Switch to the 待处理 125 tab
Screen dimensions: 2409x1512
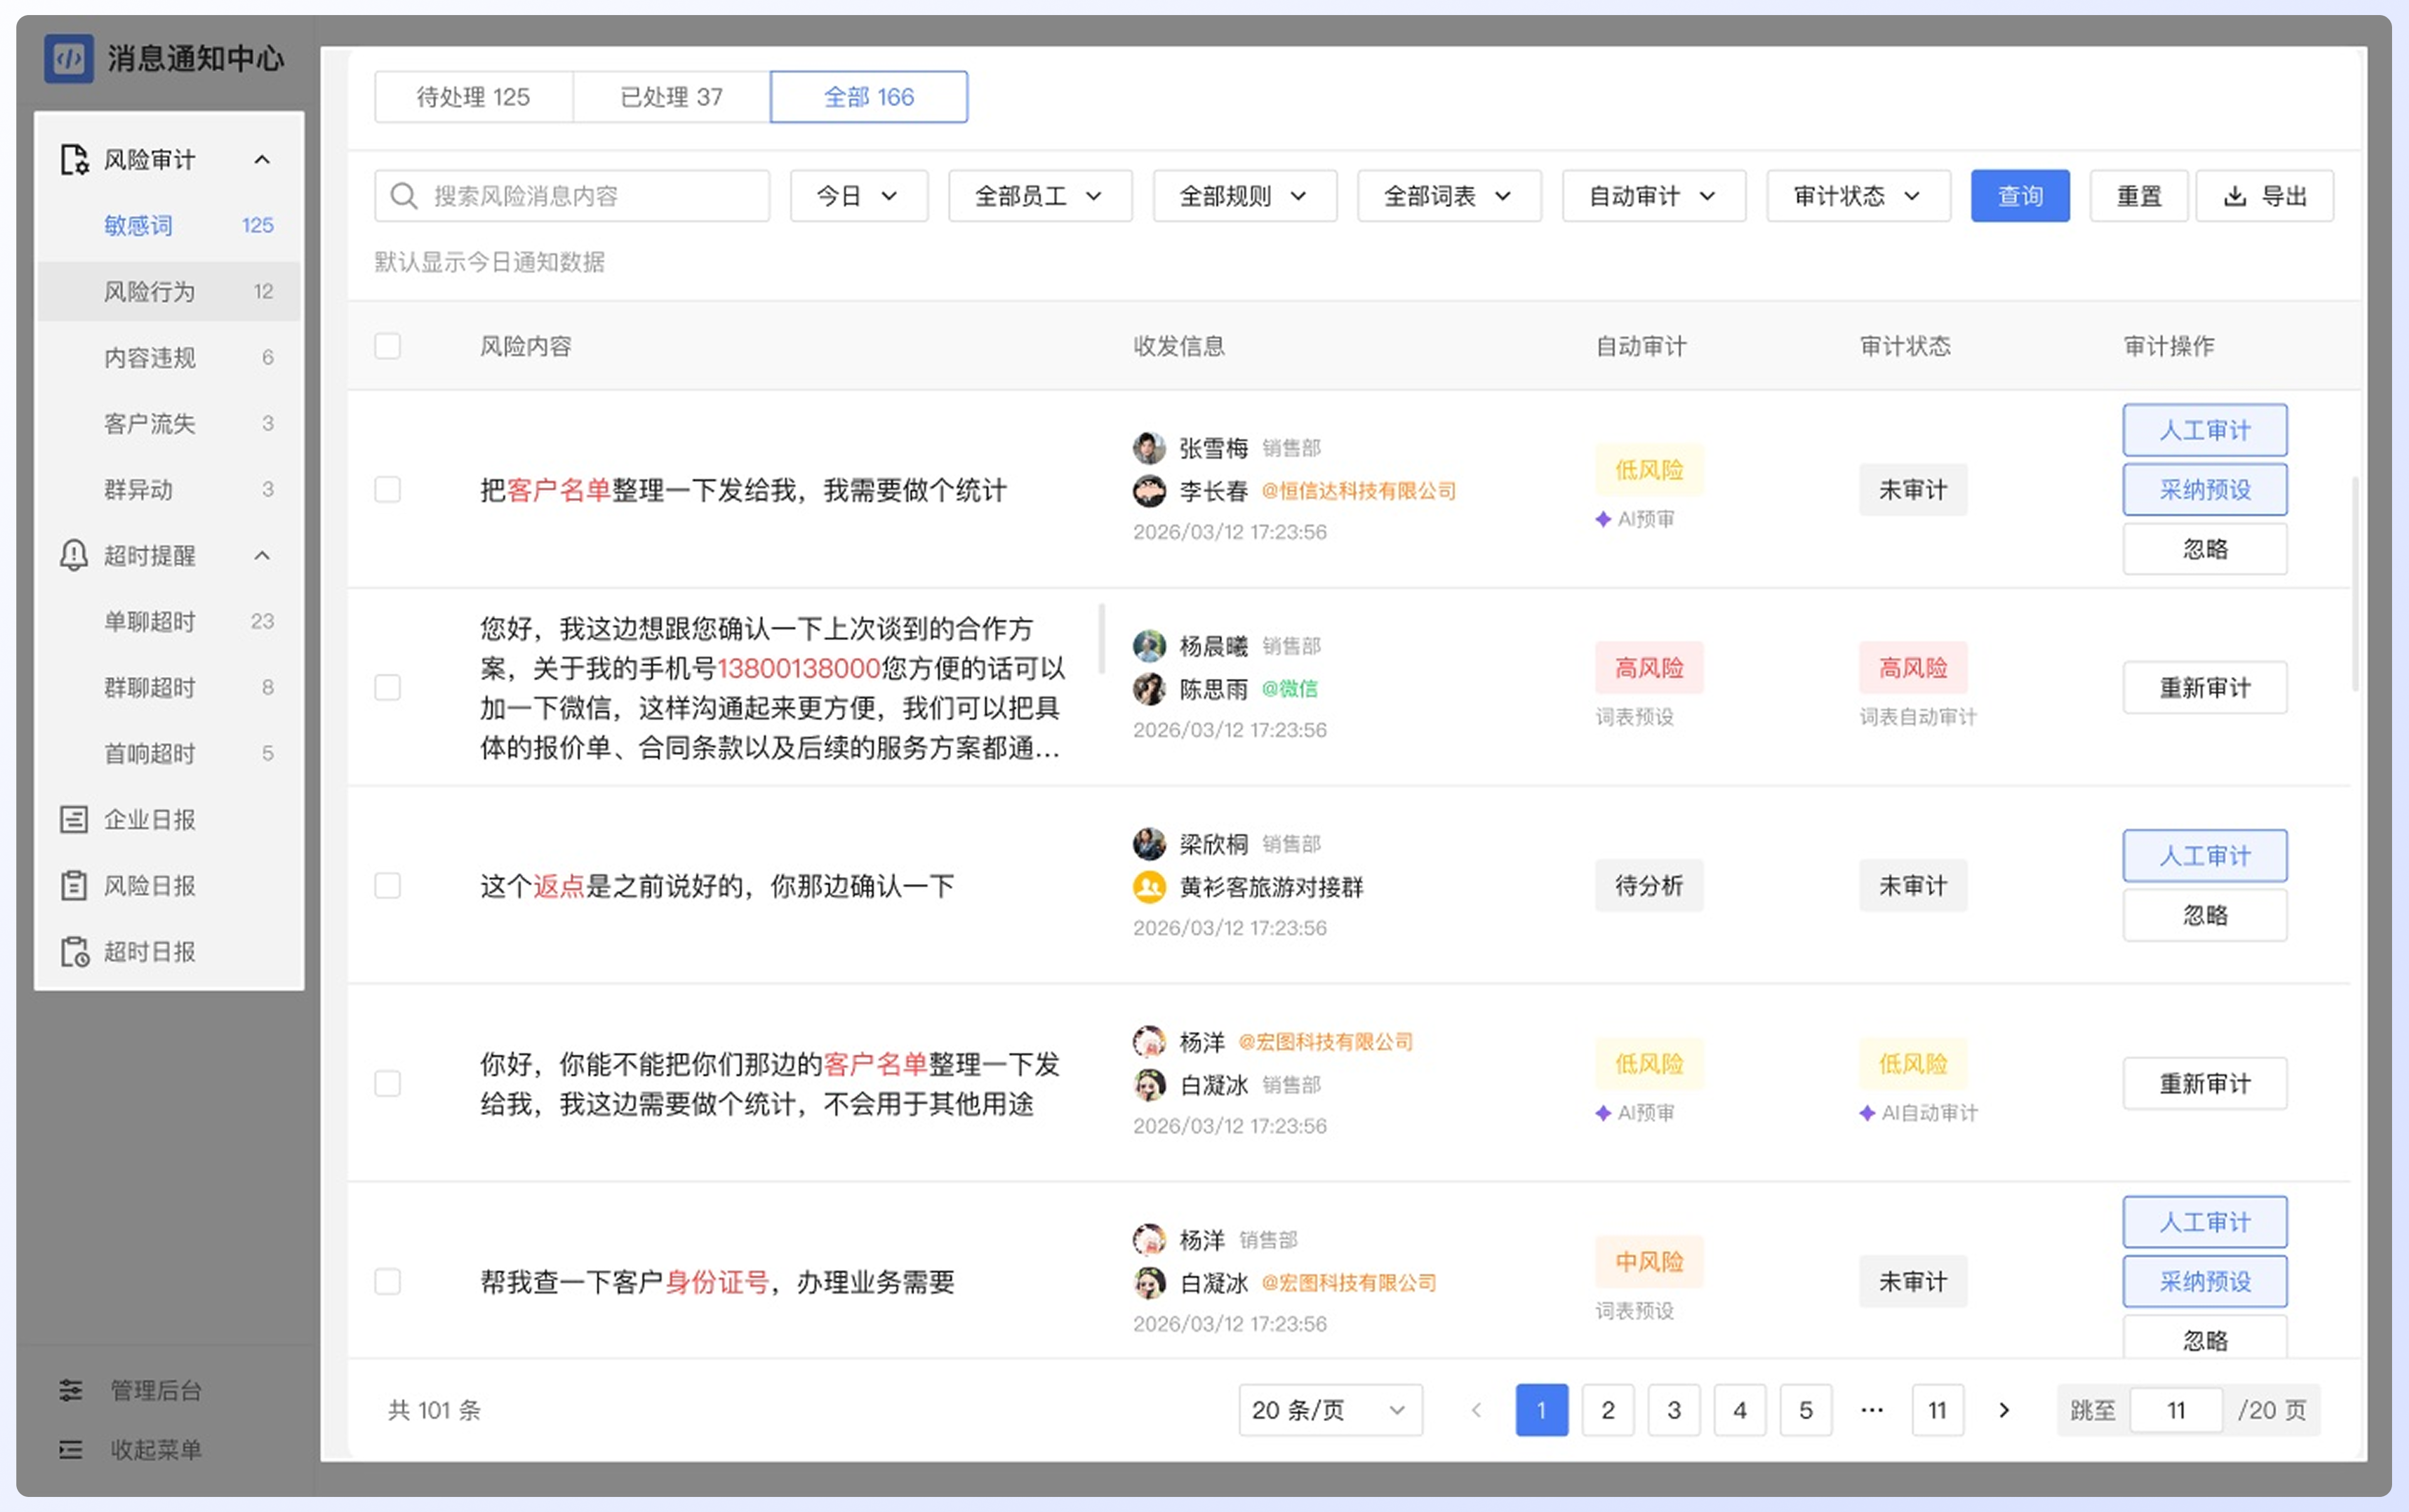pyautogui.click(x=474, y=97)
